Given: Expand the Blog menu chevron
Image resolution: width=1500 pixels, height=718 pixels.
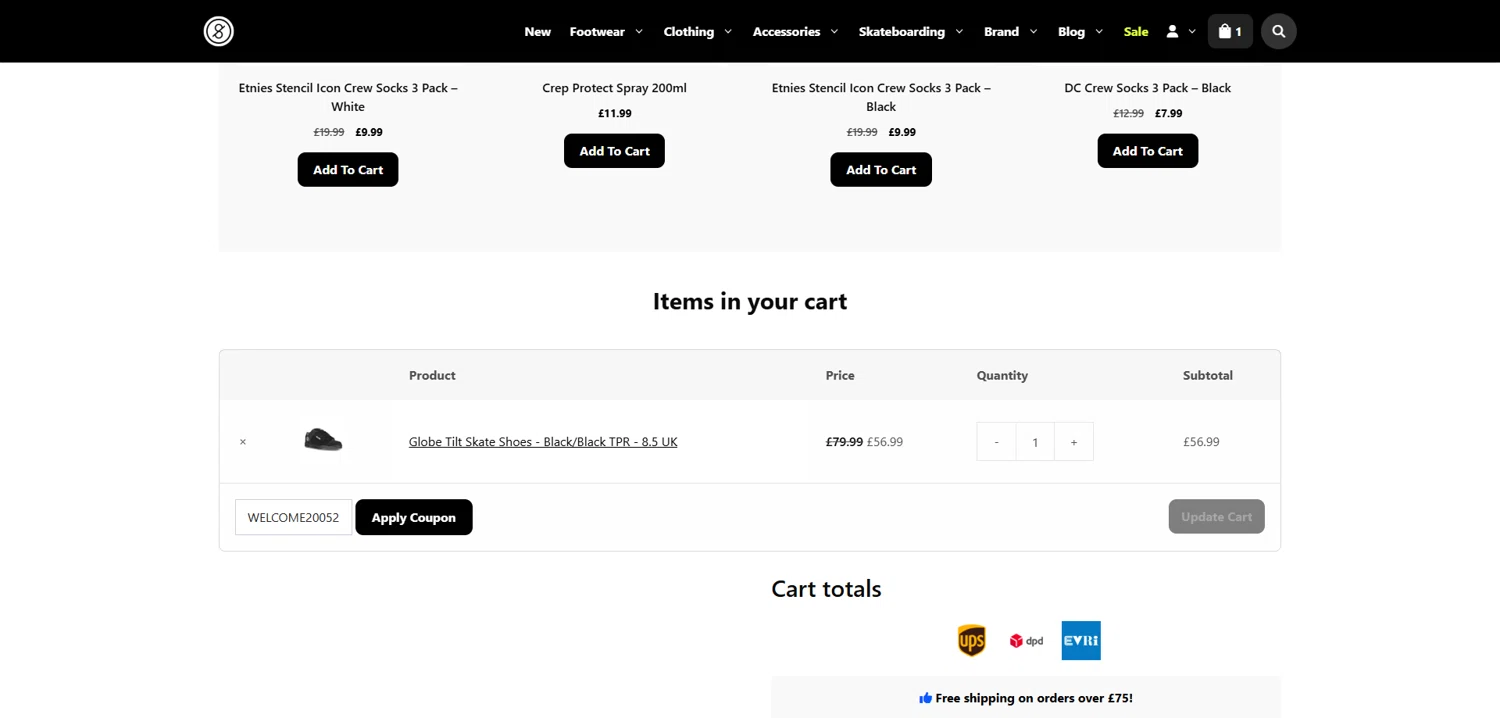Looking at the screenshot, I should point(1099,32).
